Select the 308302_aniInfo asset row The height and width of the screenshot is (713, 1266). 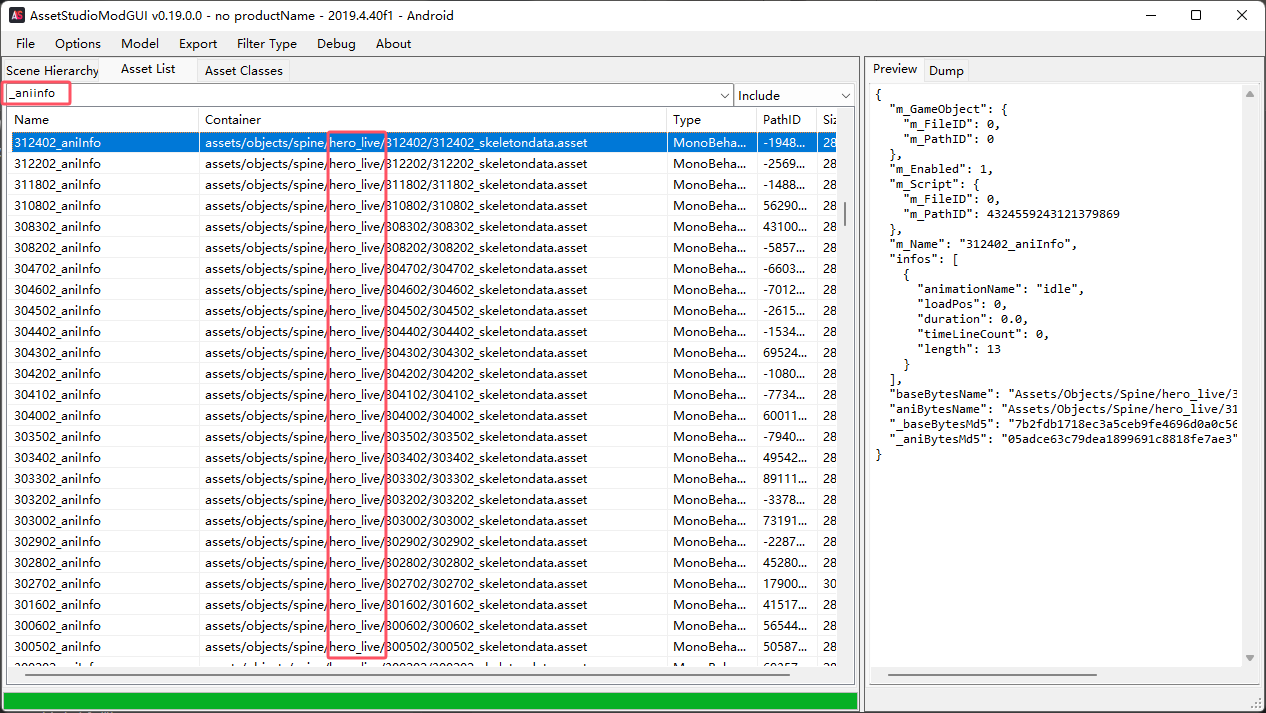423,226
